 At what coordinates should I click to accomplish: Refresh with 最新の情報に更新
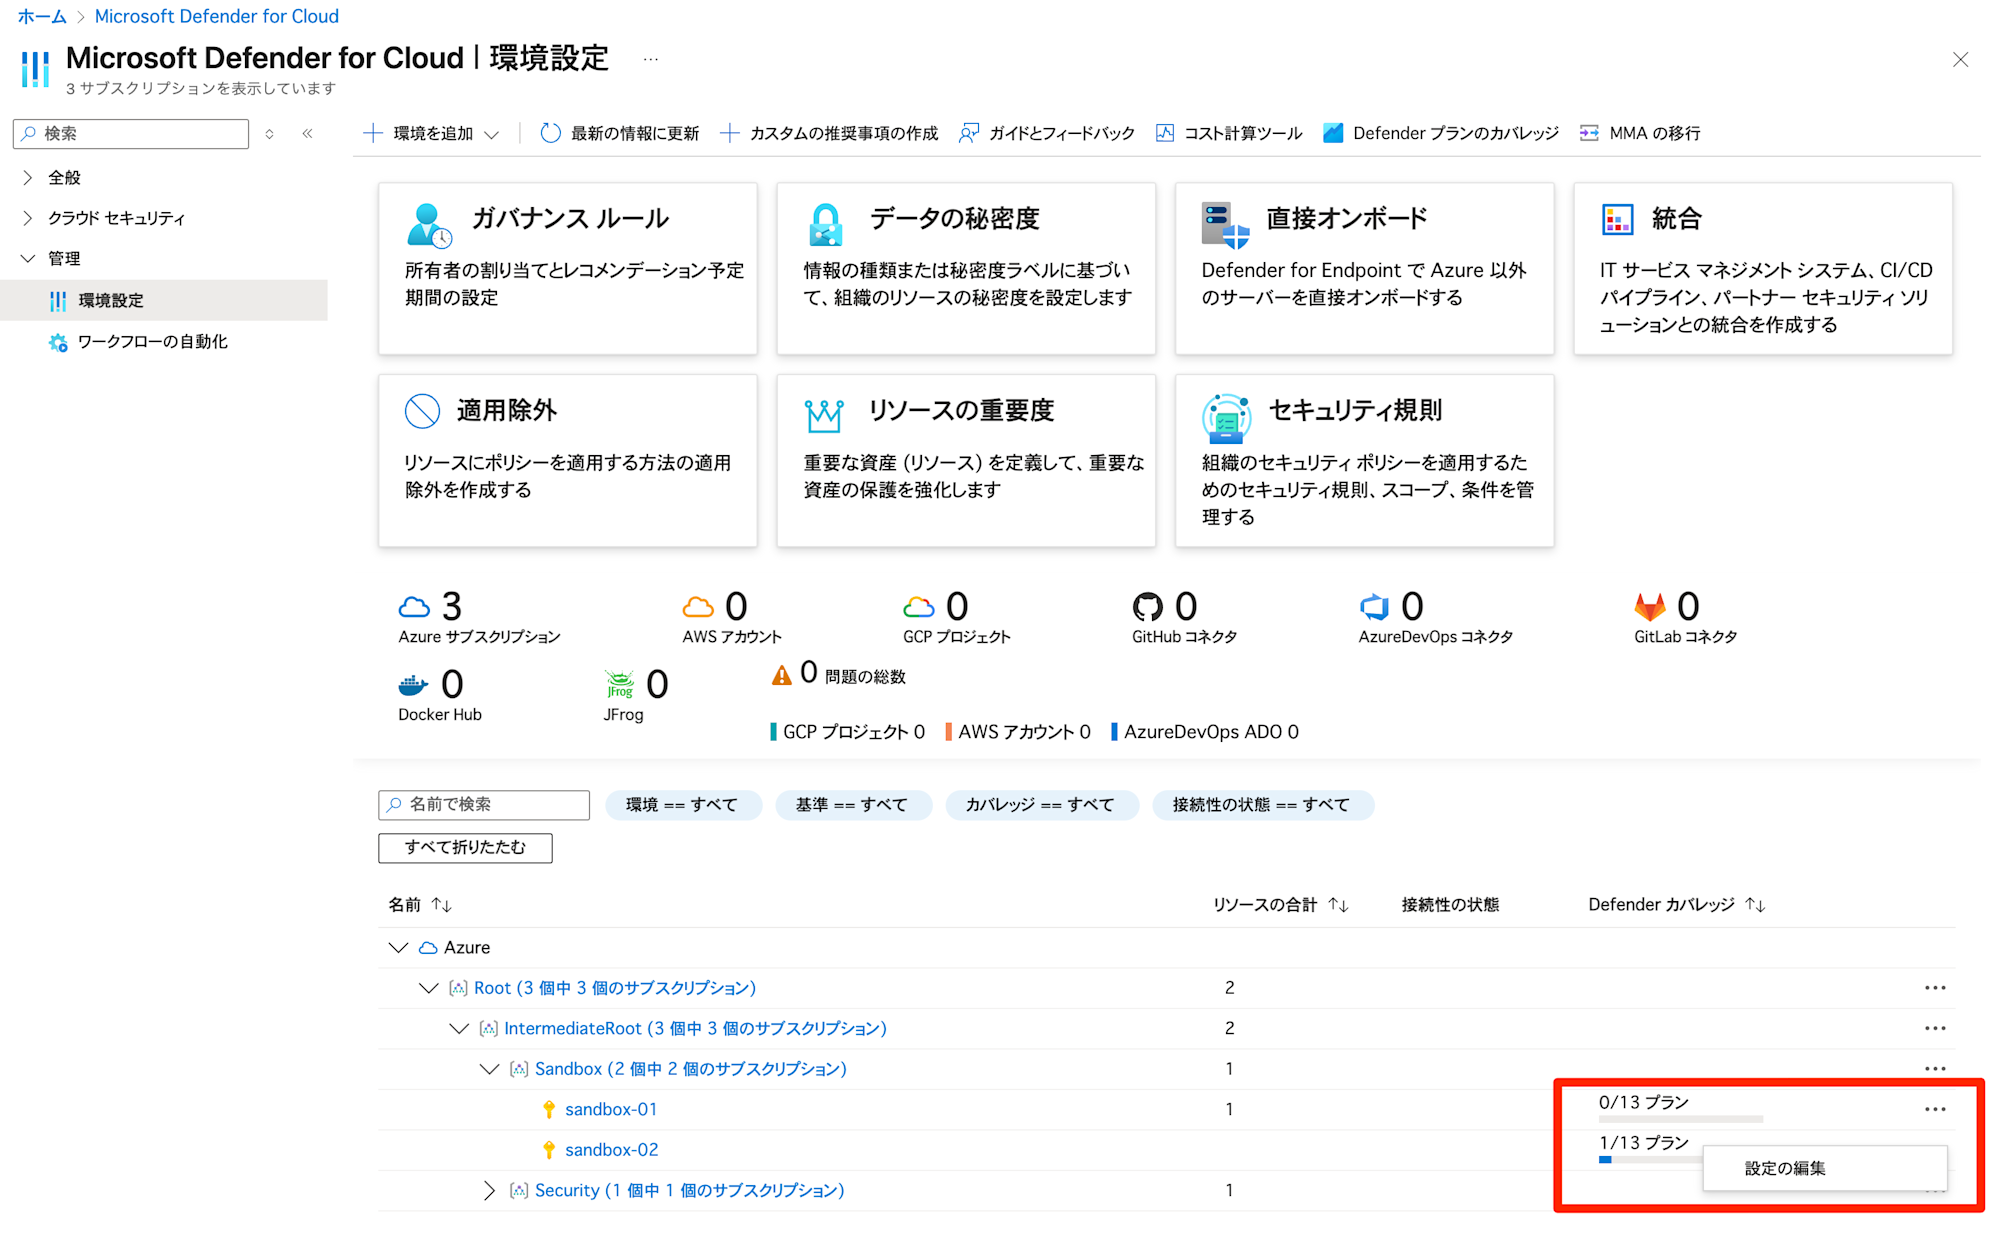click(x=619, y=133)
